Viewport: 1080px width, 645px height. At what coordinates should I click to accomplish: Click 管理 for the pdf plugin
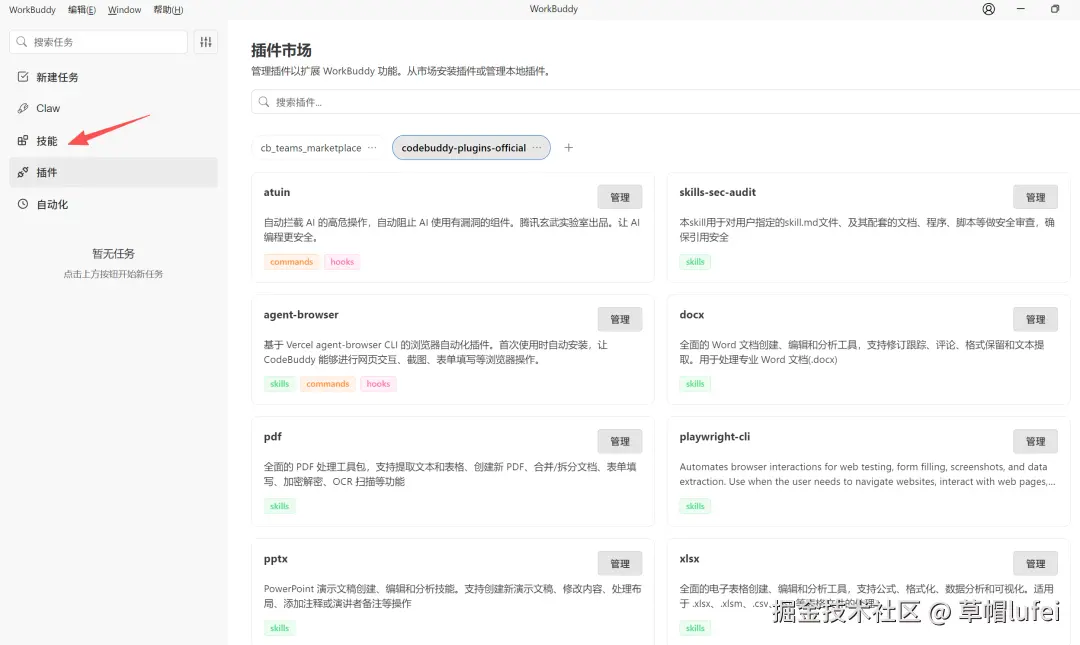(620, 441)
